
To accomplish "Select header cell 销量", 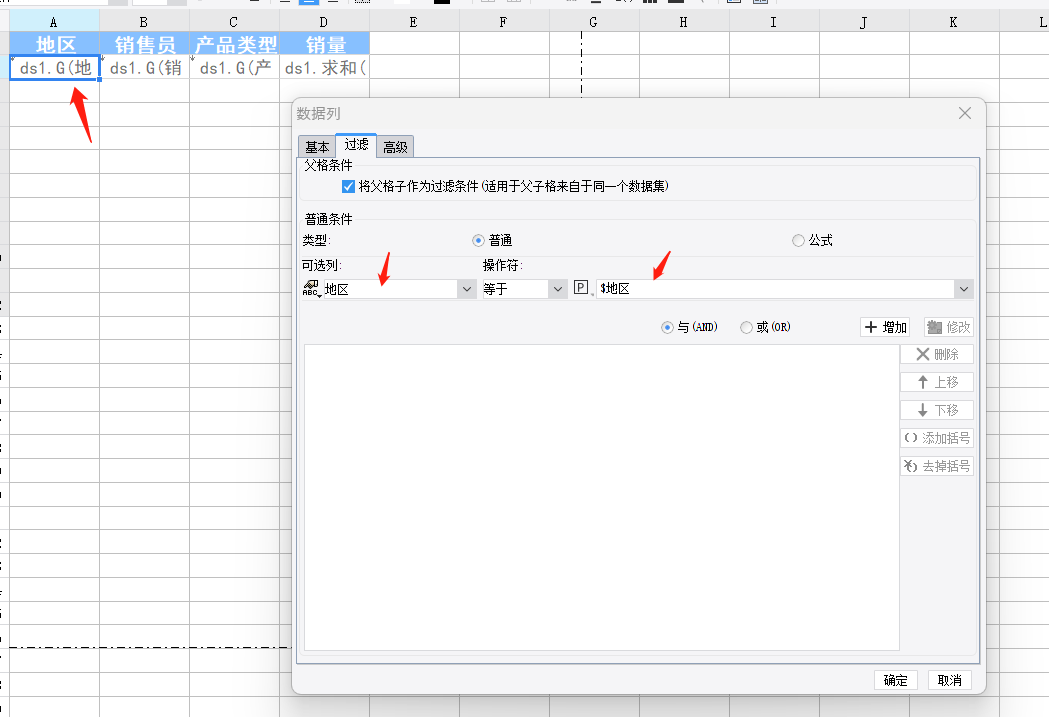I will [324, 44].
